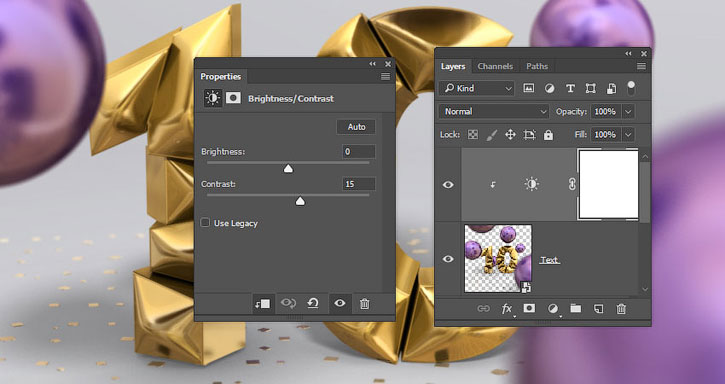Filter layers by type layers icon
Image resolution: width=725 pixels, height=384 pixels.
(x=570, y=88)
